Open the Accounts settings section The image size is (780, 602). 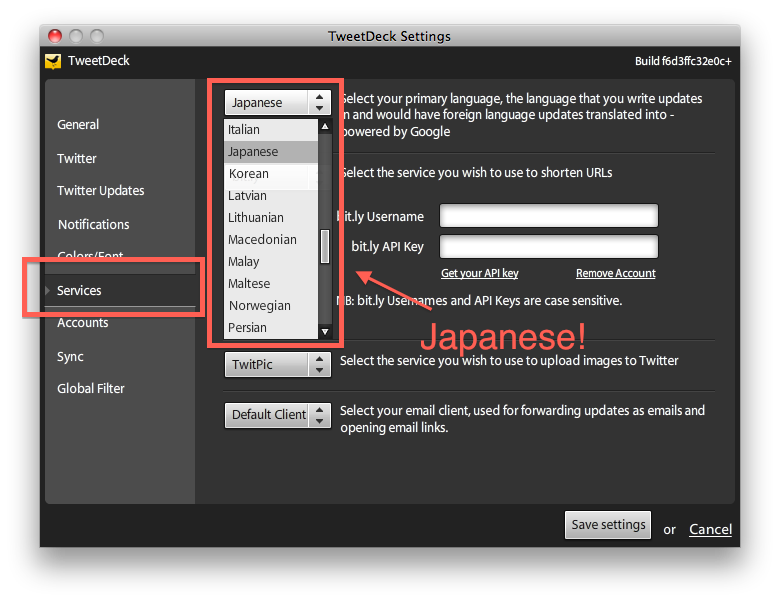[83, 323]
